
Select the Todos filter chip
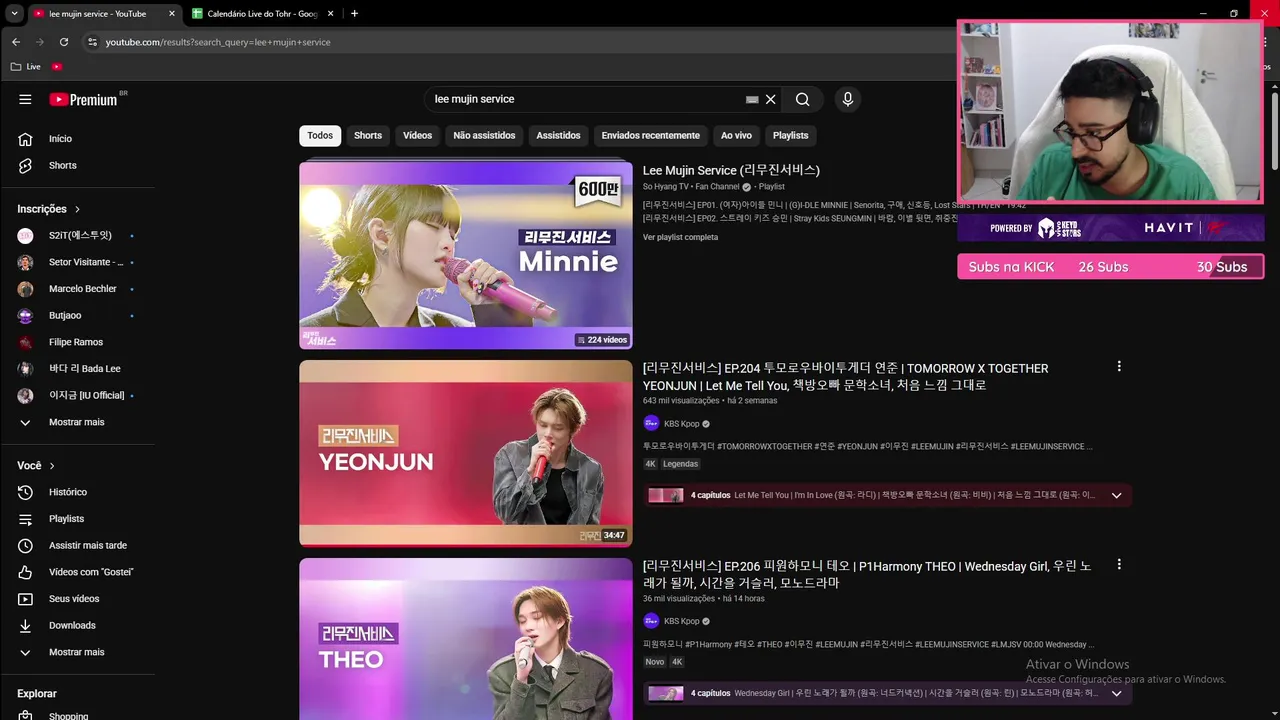pos(320,136)
